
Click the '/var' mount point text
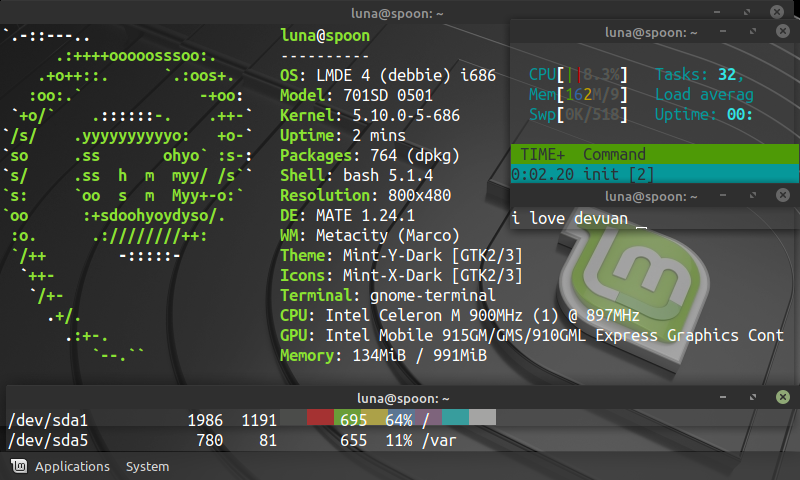click(439, 440)
